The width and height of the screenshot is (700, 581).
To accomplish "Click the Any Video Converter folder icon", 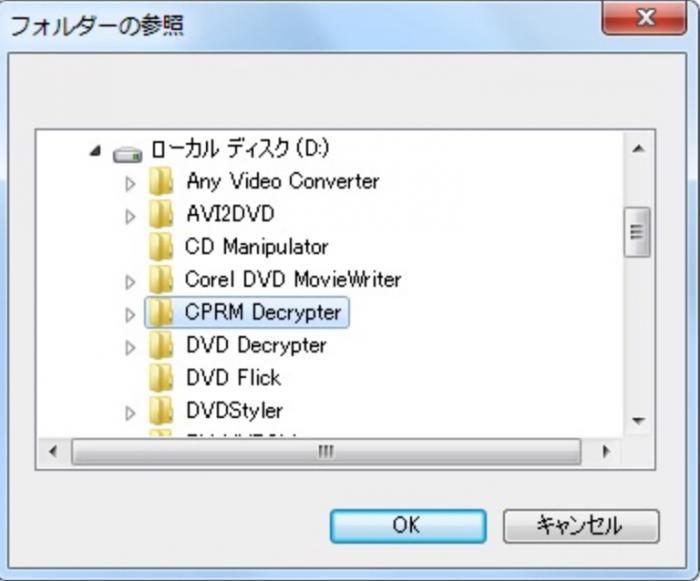I will point(161,181).
